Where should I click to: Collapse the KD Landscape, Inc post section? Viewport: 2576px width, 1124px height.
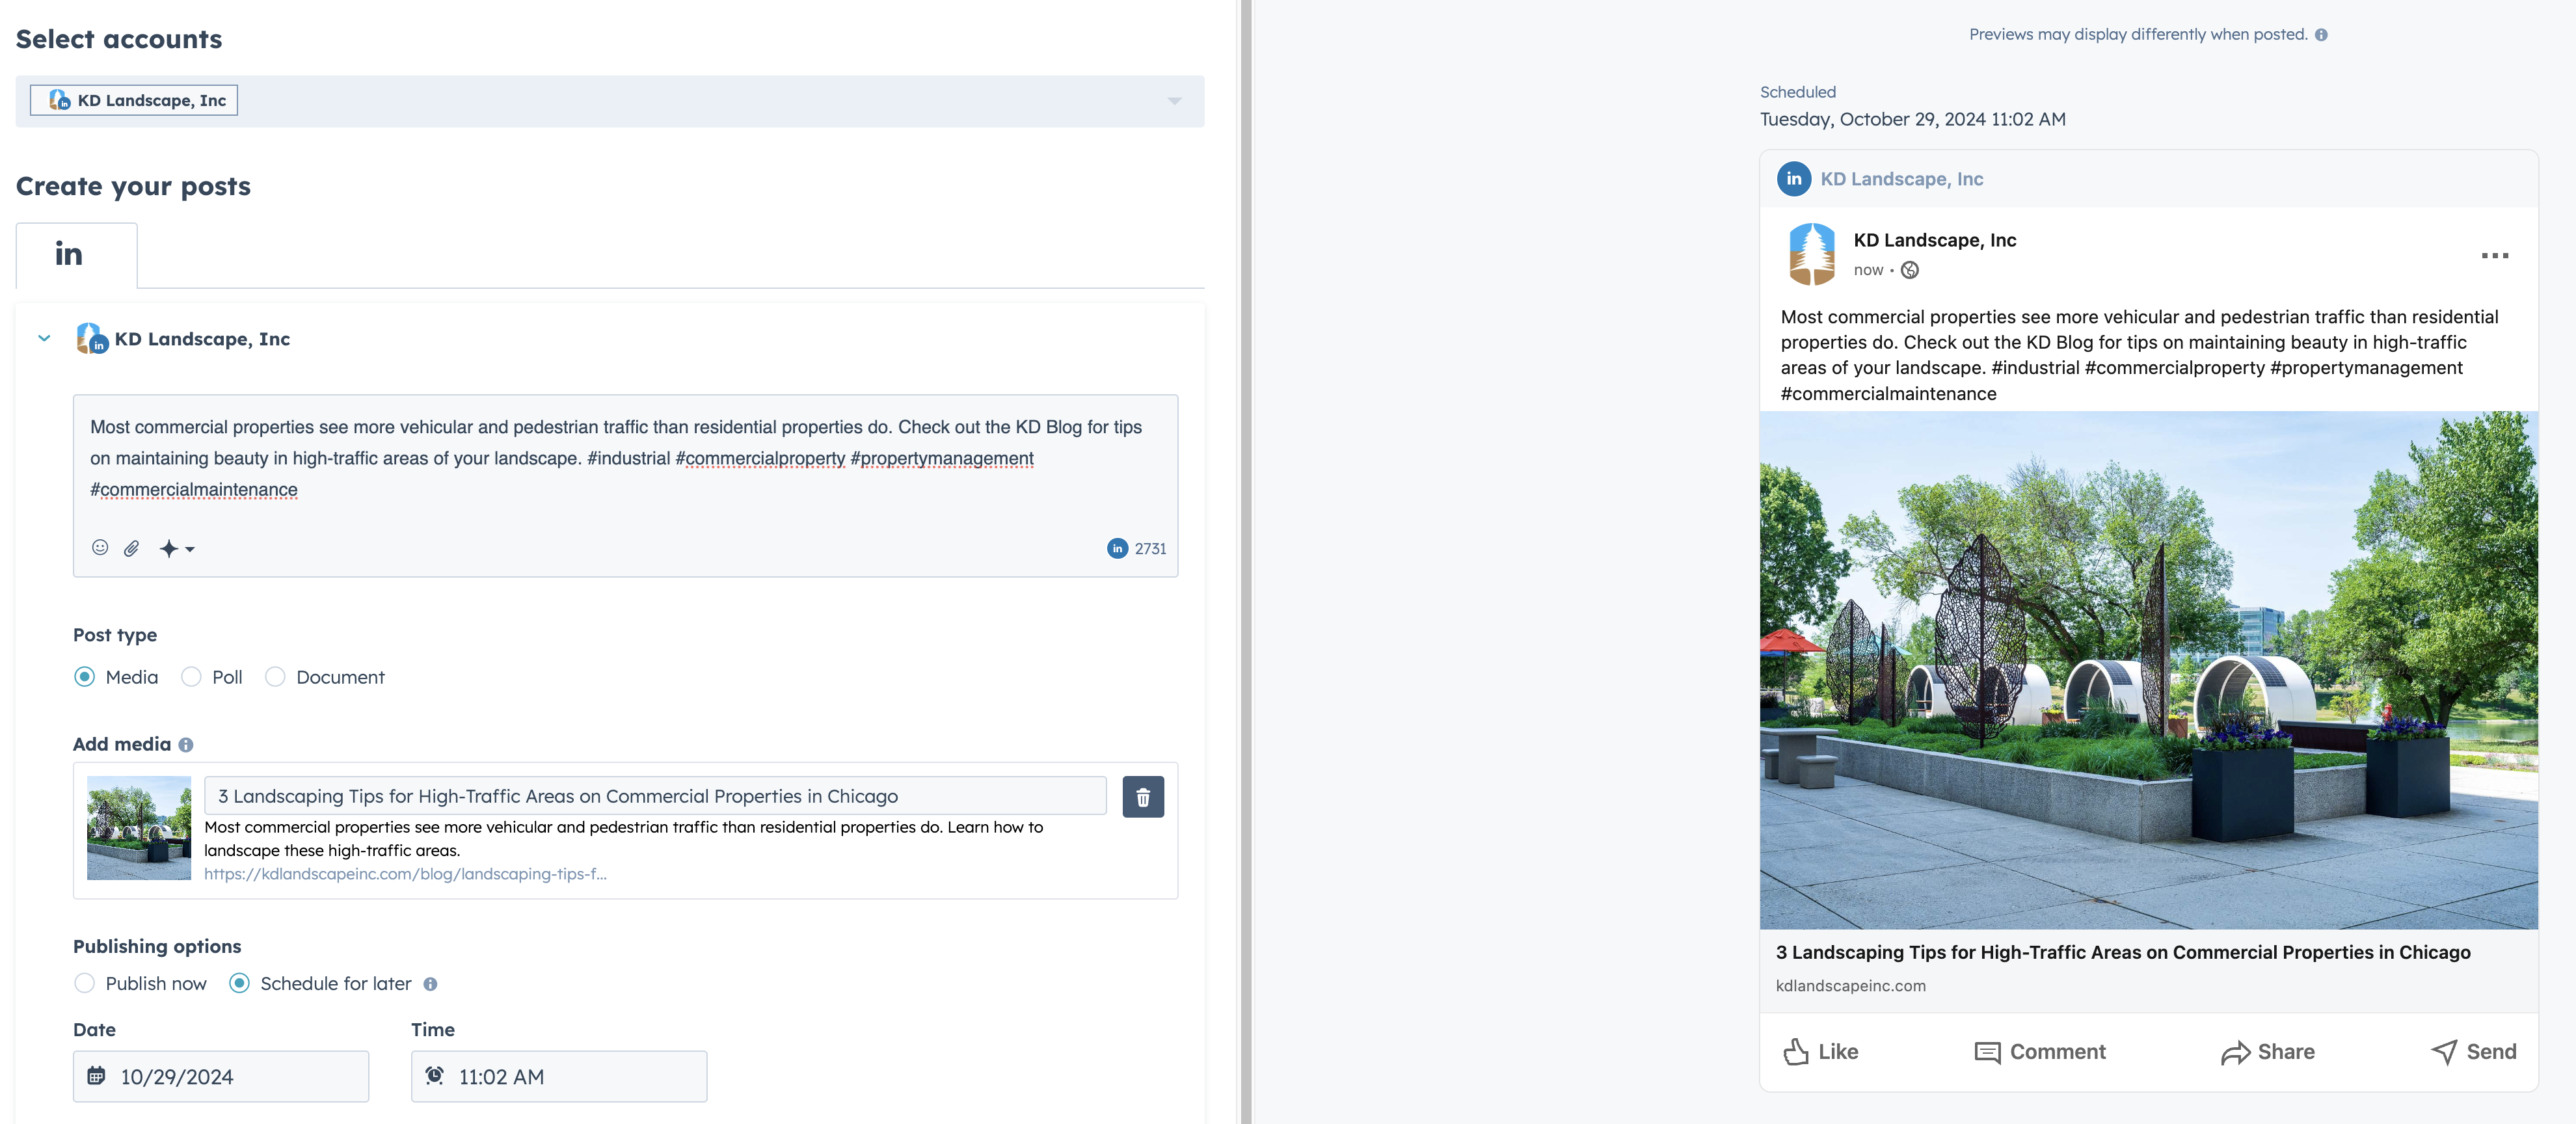pos(44,338)
